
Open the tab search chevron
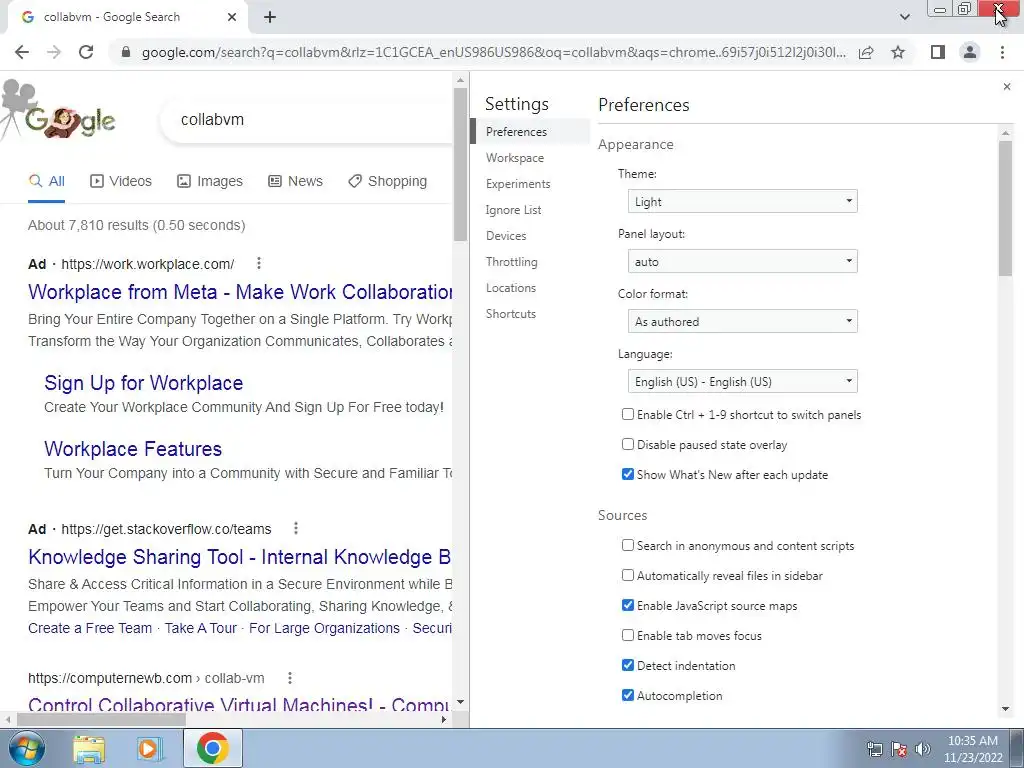[904, 17]
